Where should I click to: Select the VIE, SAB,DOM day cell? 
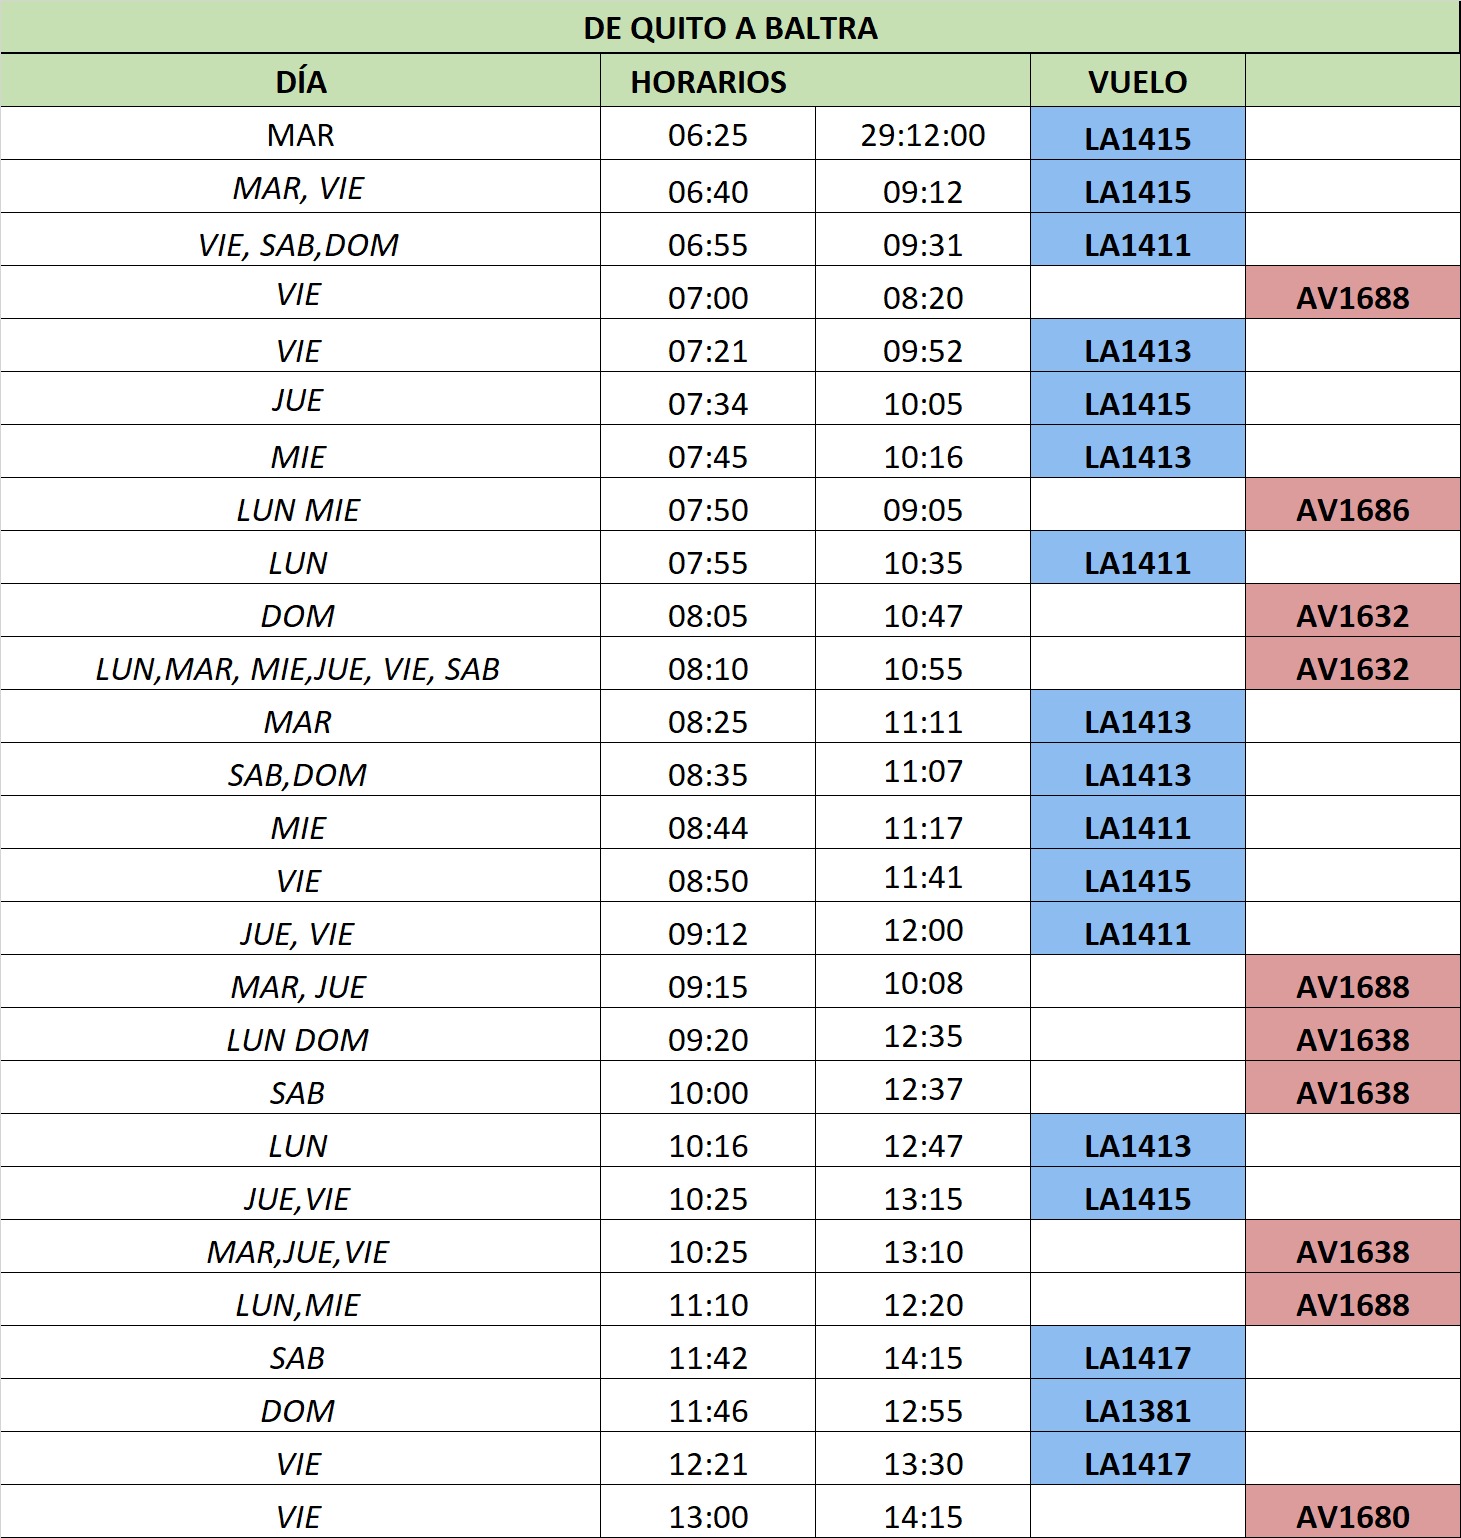298,245
